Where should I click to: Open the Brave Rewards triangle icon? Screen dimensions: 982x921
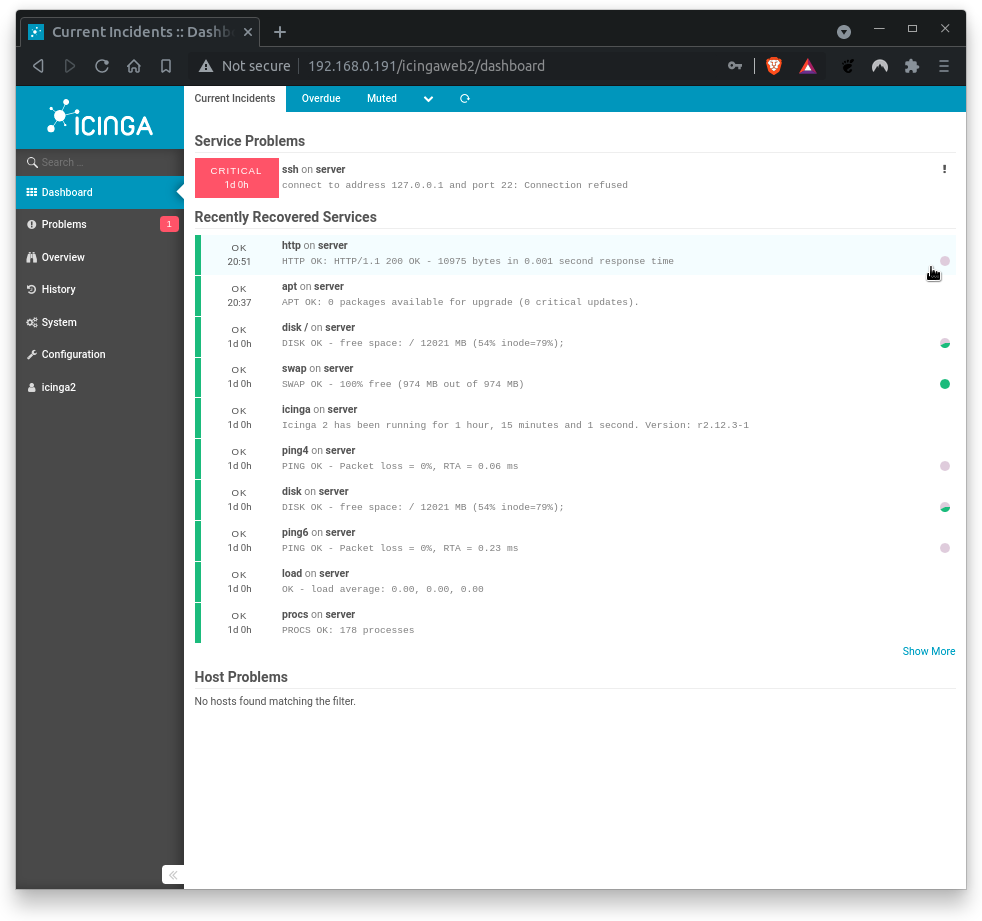pos(807,66)
